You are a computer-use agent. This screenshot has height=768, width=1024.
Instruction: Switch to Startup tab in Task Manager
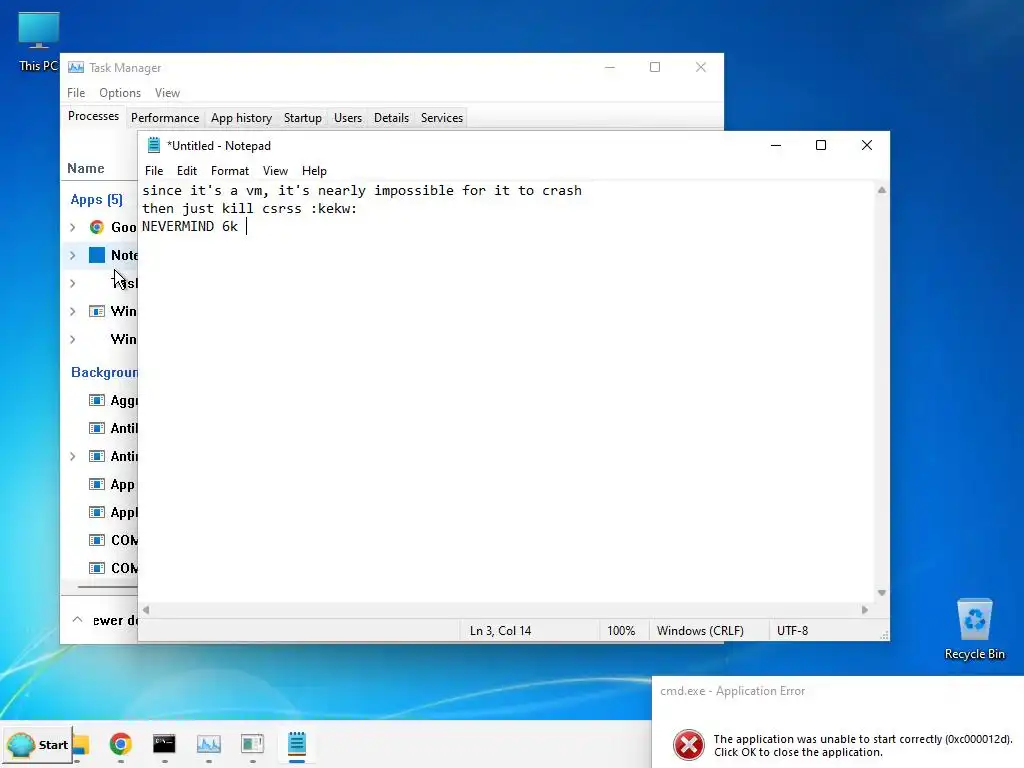pos(302,118)
